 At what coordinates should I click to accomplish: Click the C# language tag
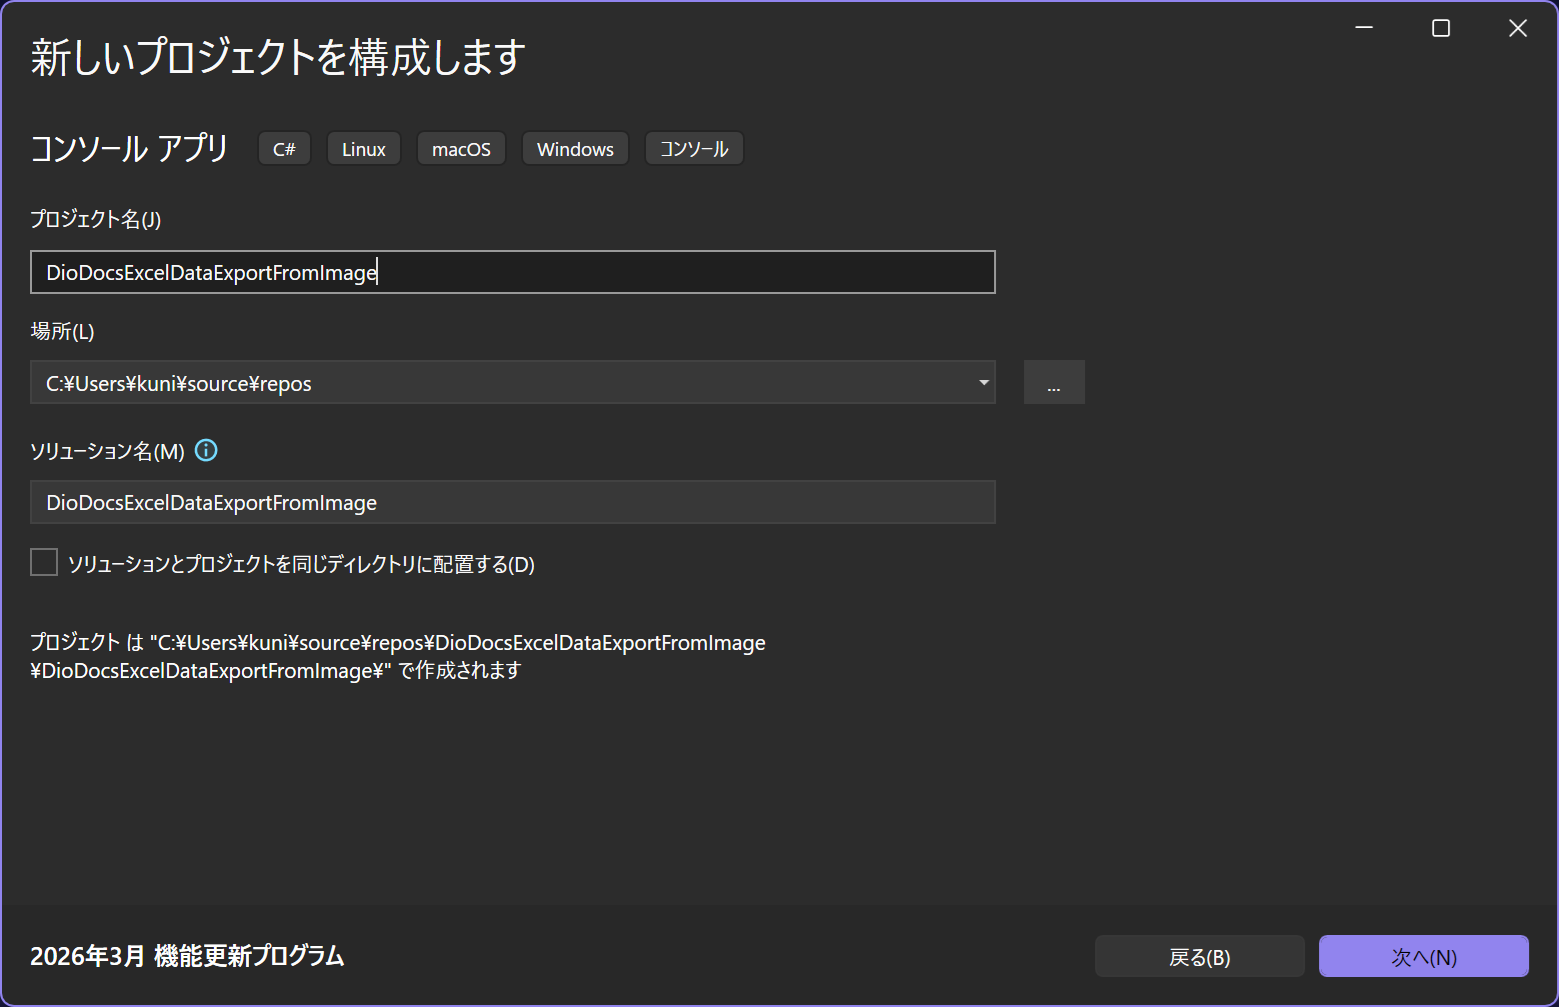(284, 149)
